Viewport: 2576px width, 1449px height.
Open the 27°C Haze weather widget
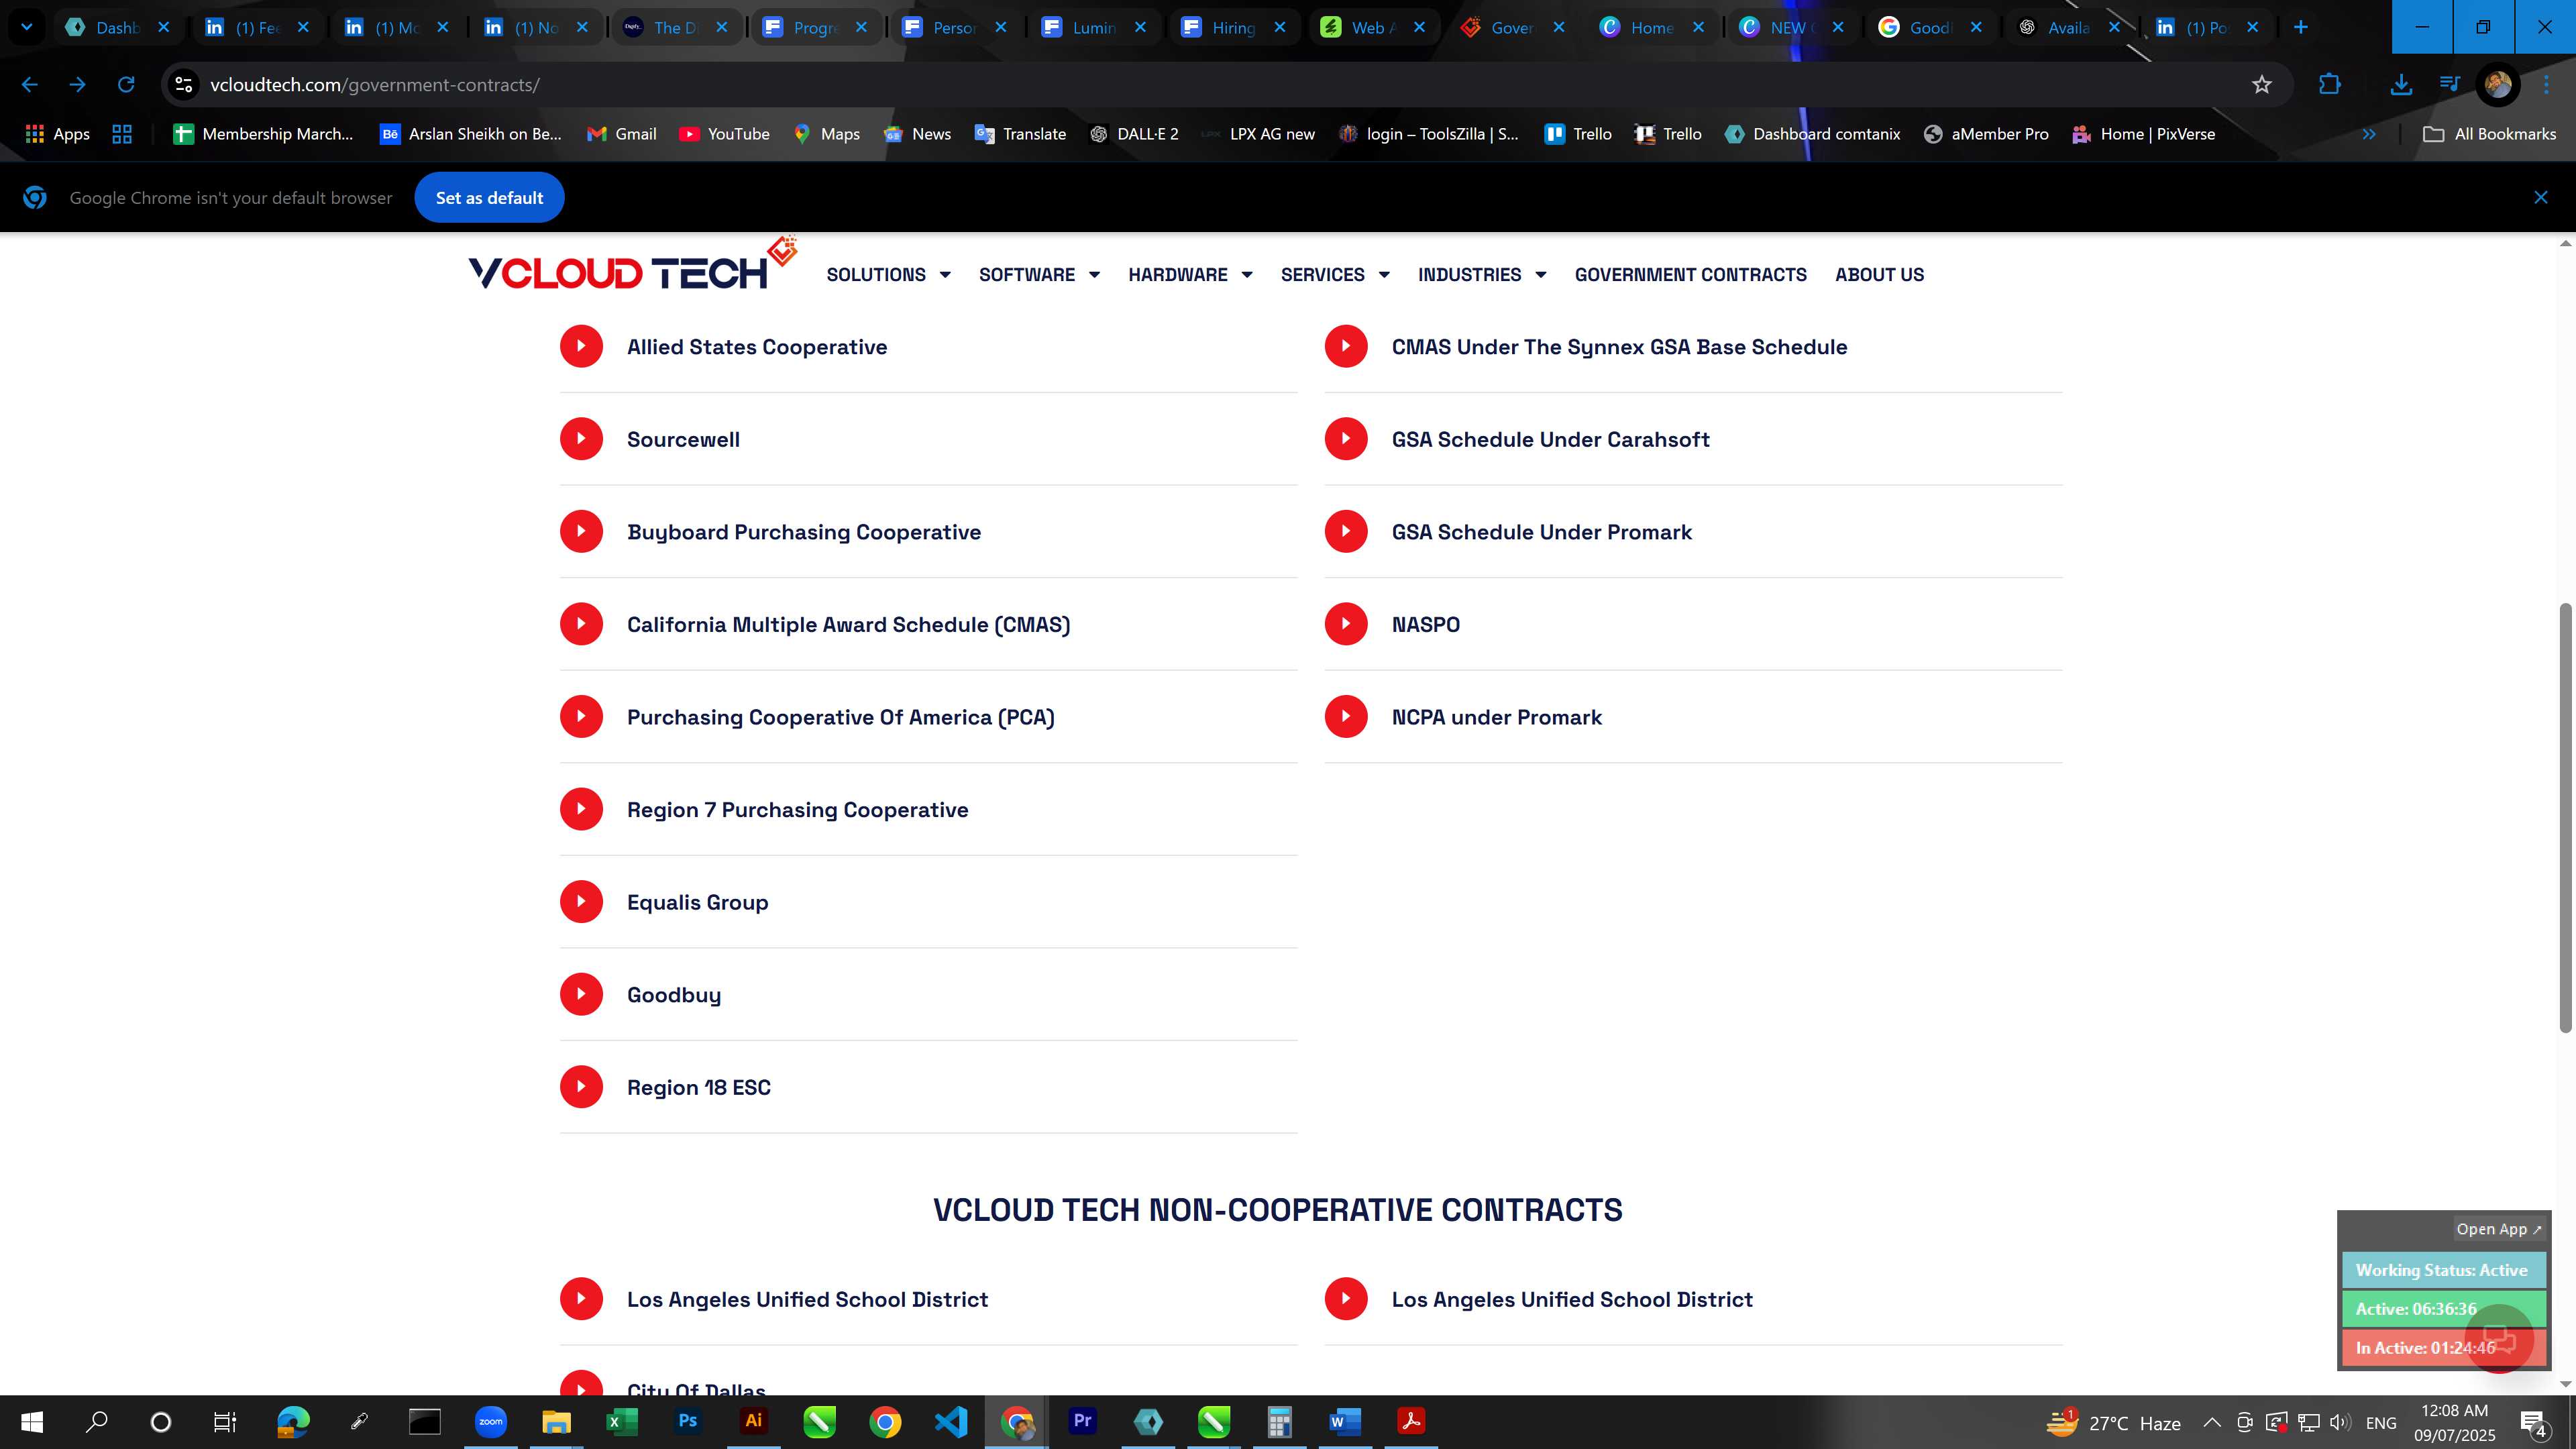pyautogui.click(x=2113, y=1422)
